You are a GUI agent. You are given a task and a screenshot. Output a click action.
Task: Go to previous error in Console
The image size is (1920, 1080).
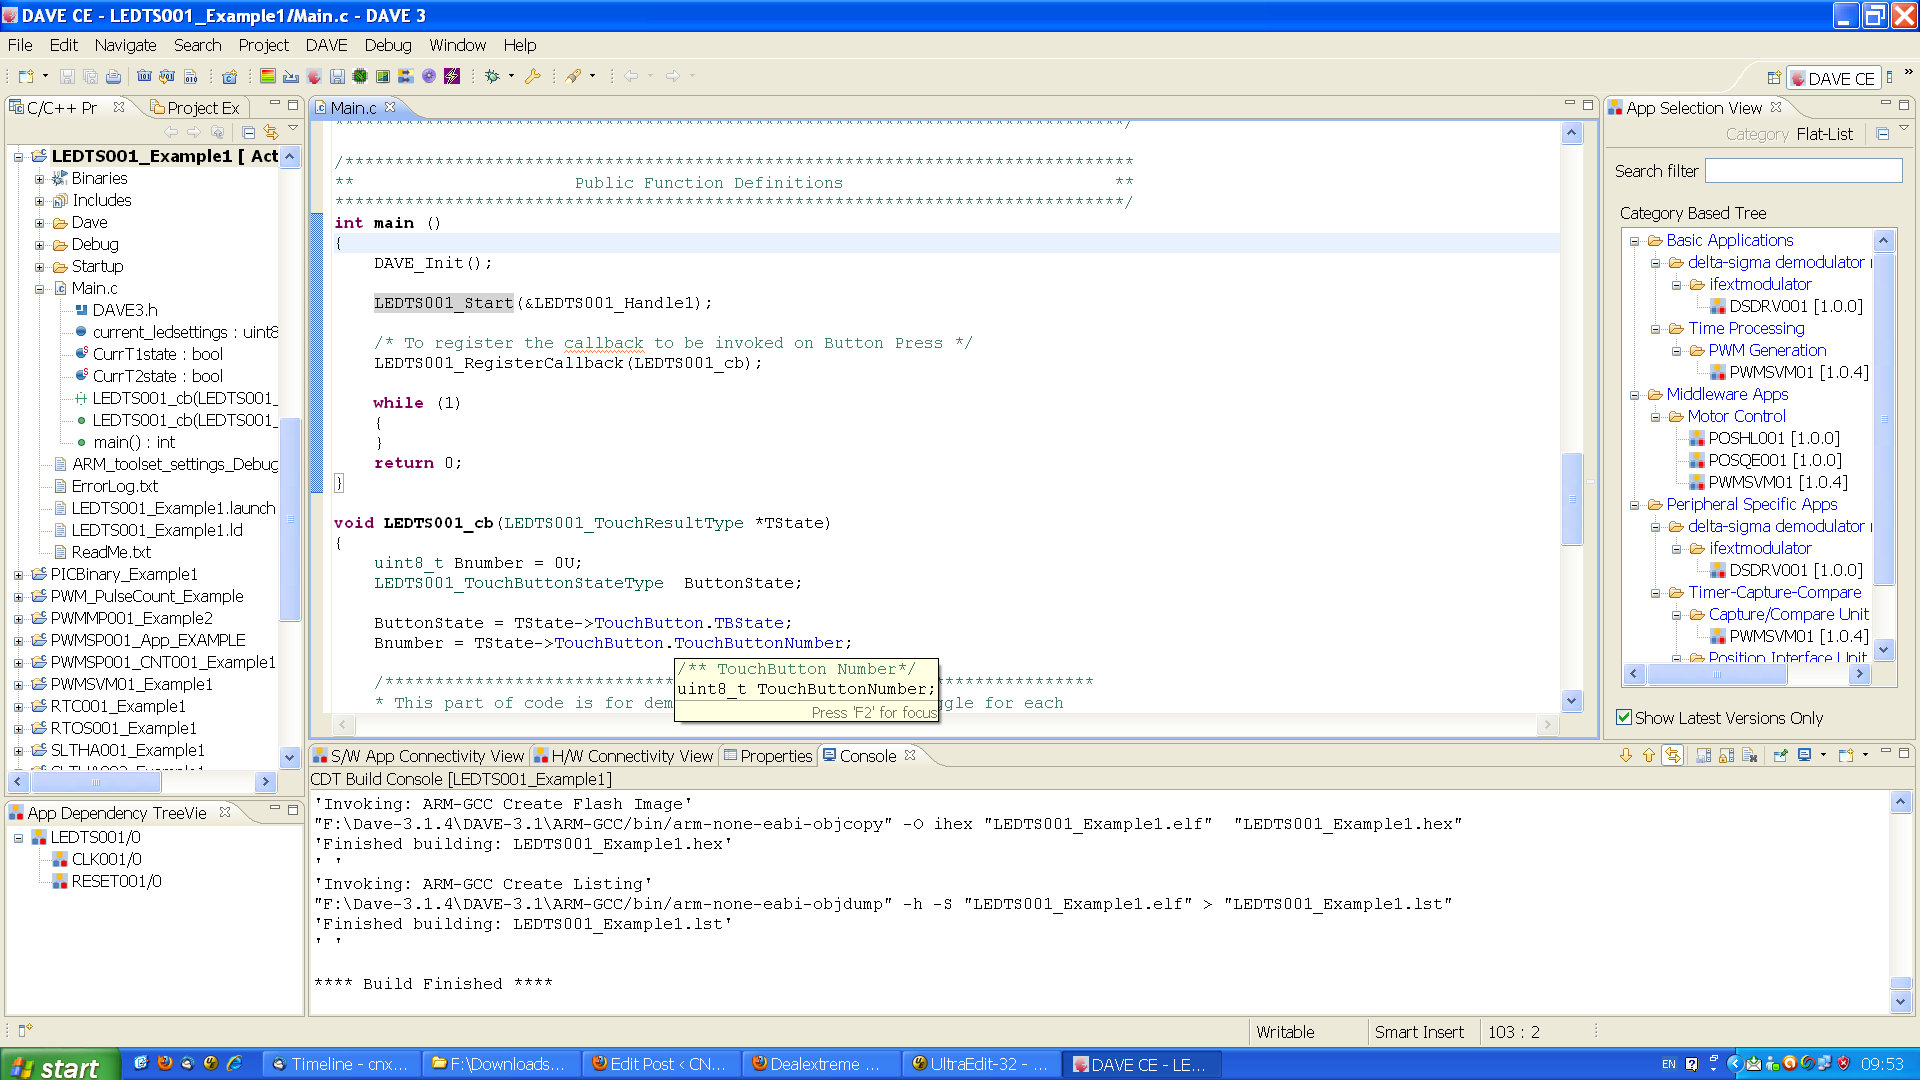tap(1649, 755)
